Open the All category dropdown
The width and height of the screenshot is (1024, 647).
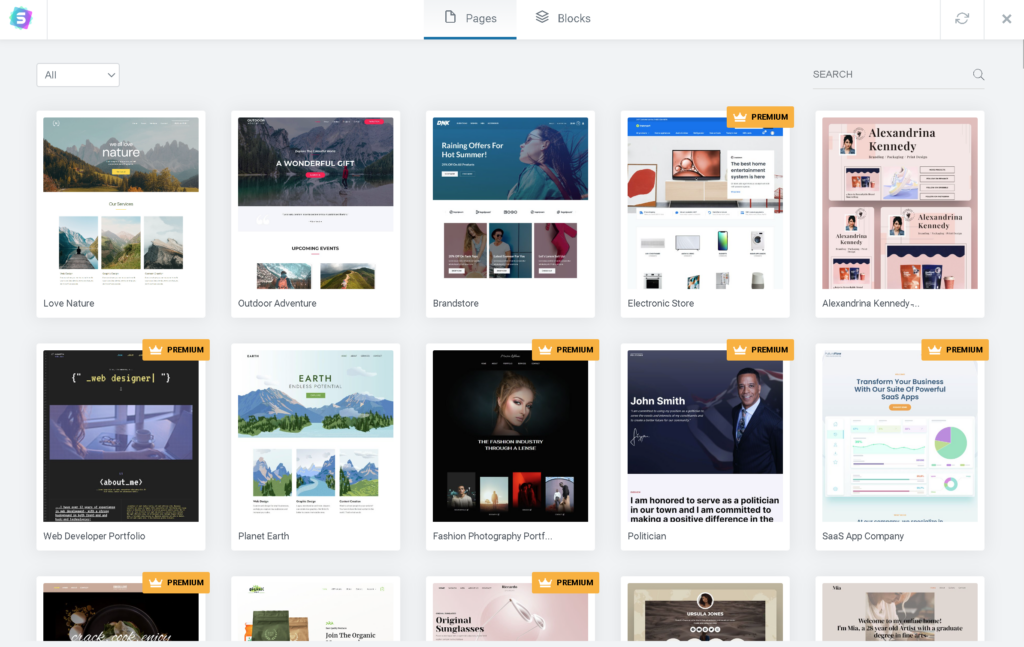pyautogui.click(x=78, y=75)
